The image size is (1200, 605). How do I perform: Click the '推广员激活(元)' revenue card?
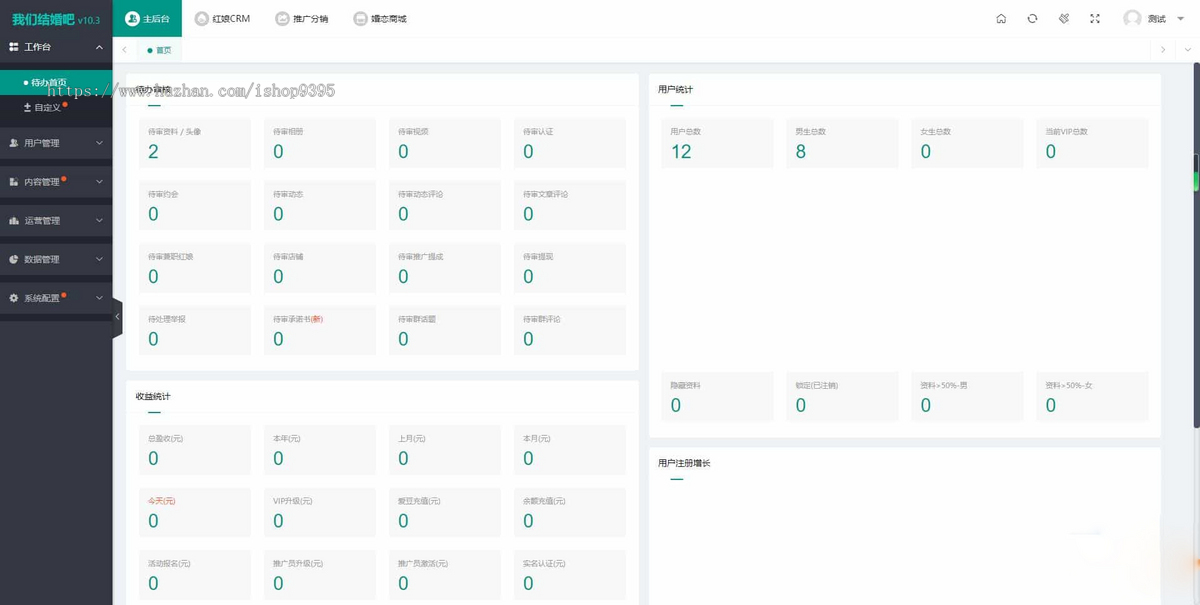point(445,575)
